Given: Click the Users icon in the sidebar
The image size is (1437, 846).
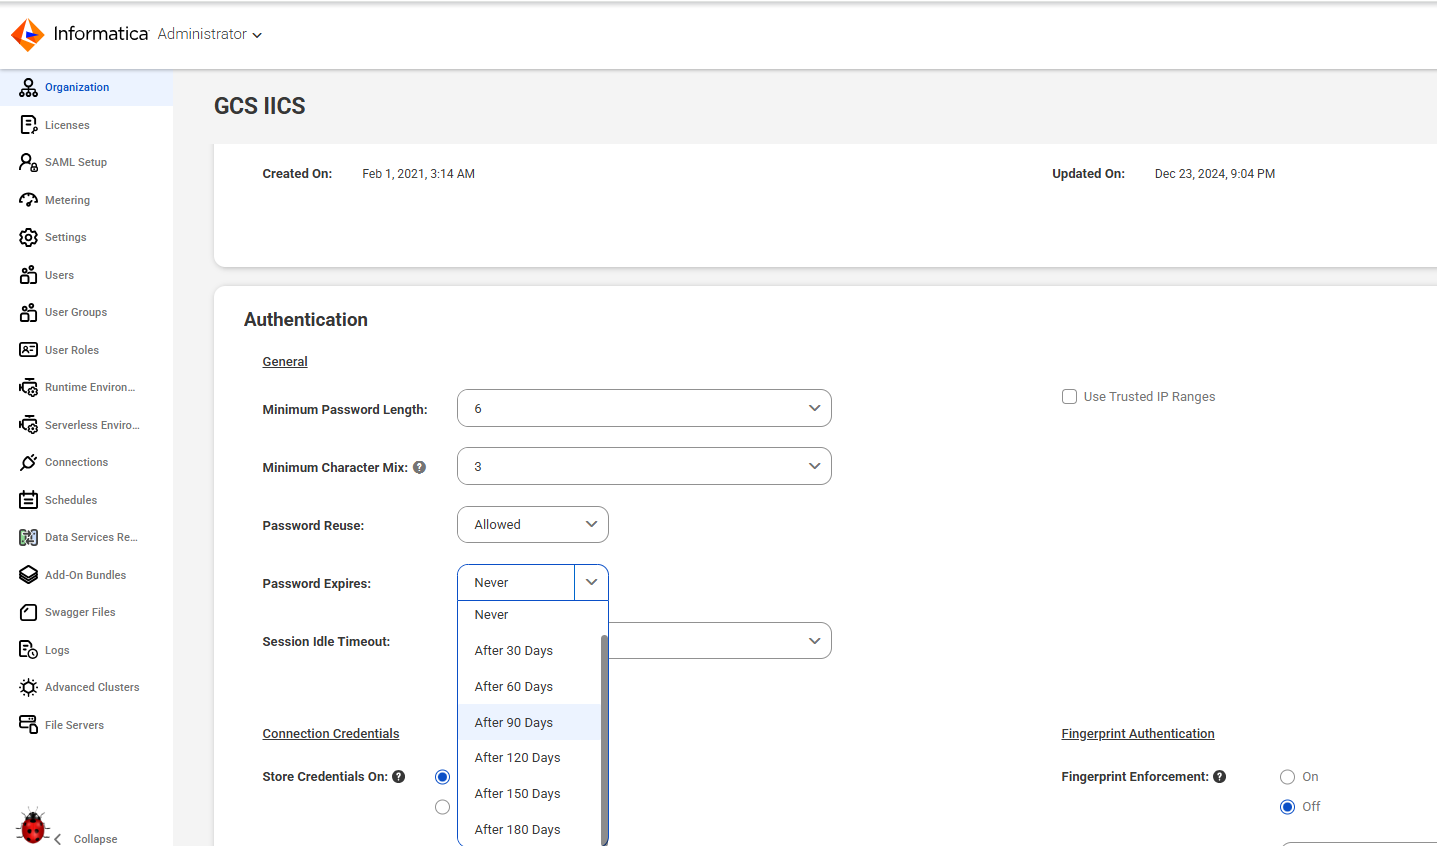Looking at the screenshot, I should pyautogui.click(x=28, y=275).
